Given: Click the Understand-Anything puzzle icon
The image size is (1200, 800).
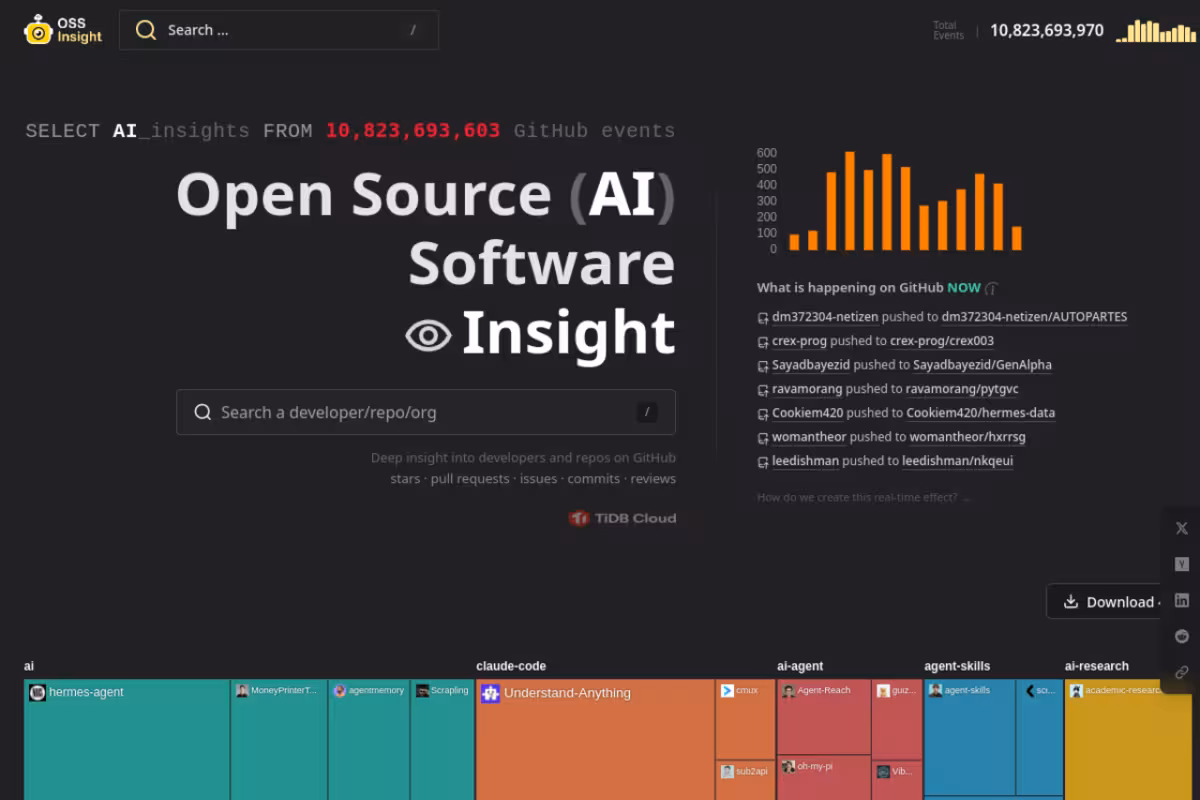Looking at the screenshot, I should 490,692.
